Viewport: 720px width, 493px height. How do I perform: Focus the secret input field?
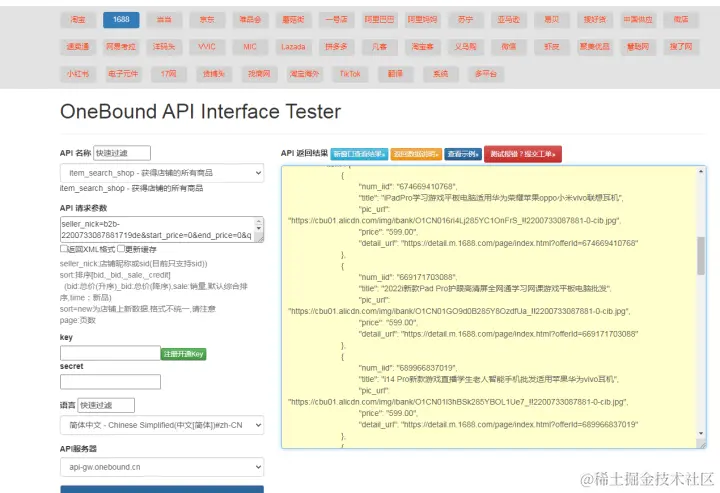[x=110, y=382]
